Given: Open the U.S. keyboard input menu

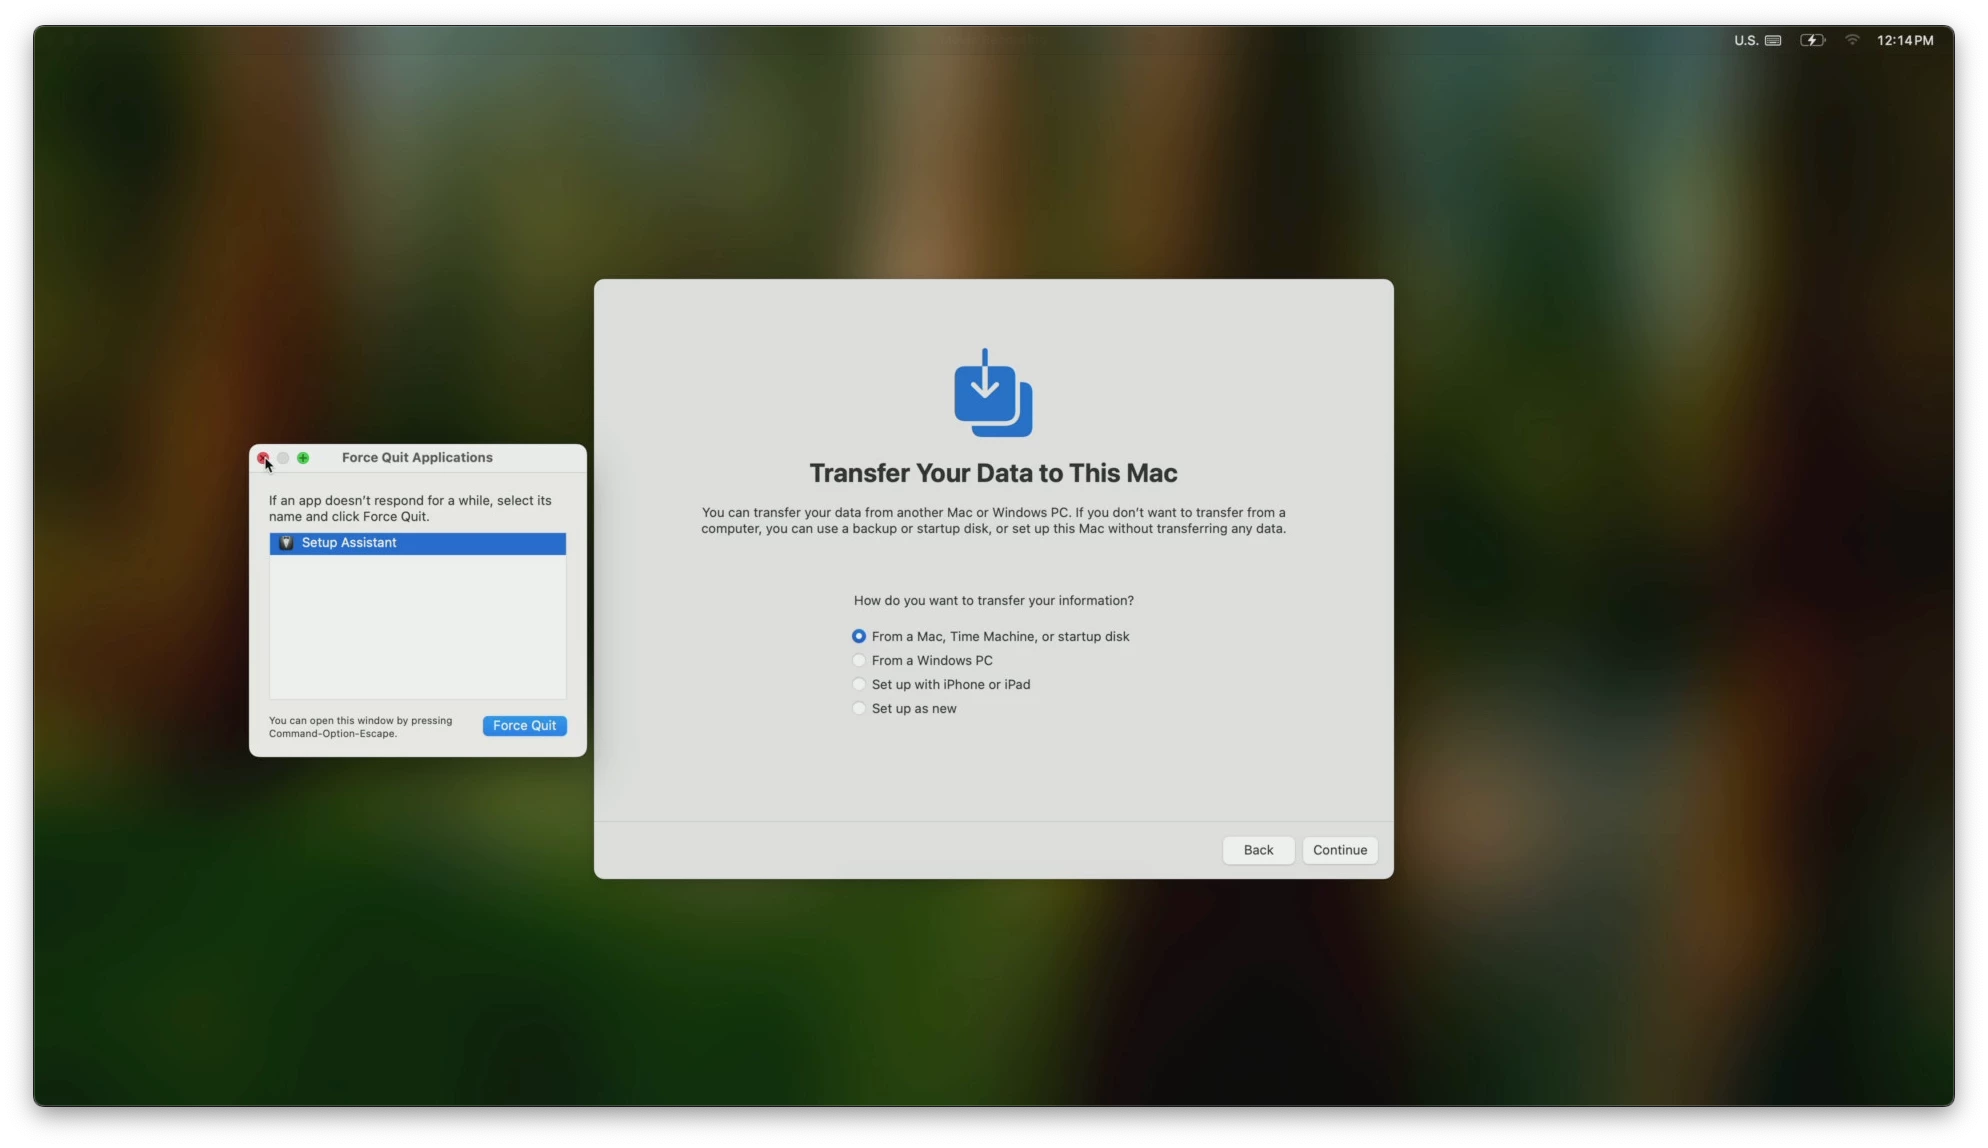Looking at the screenshot, I should click(x=1758, y=40).
